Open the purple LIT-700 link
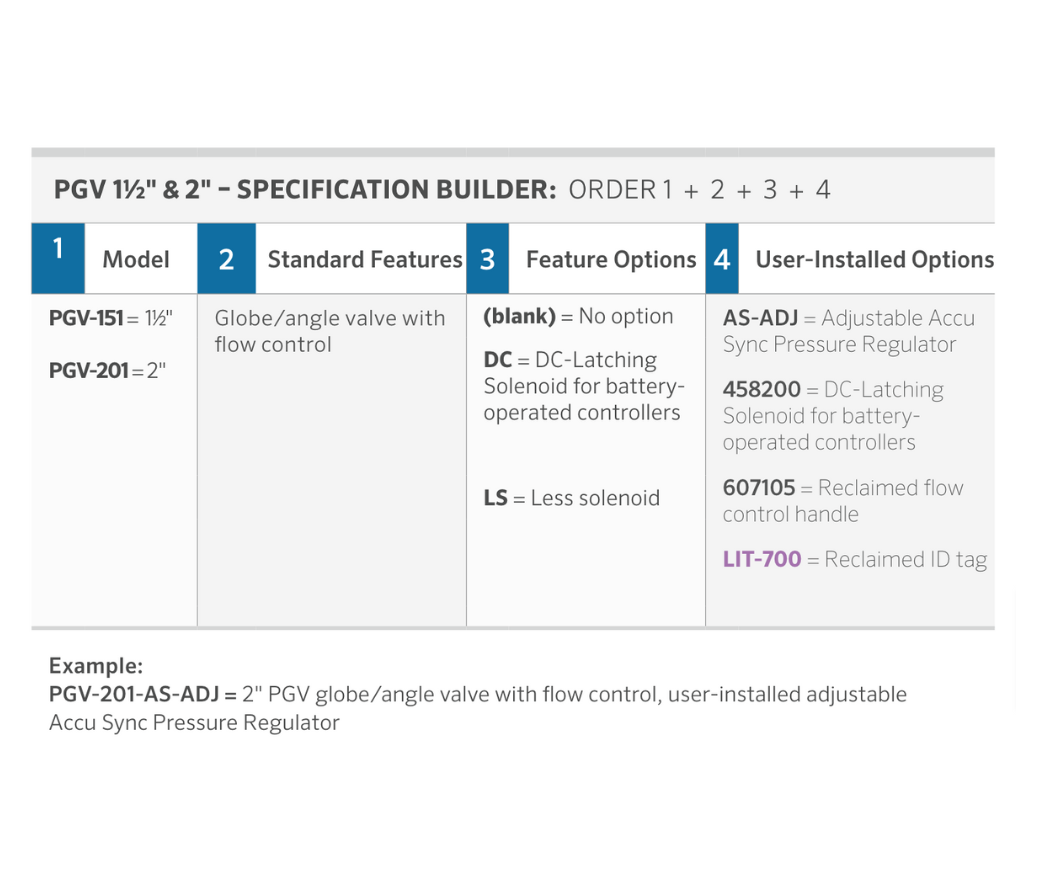This screenshot has width=1040, height=880. click(x=762, y=560)
